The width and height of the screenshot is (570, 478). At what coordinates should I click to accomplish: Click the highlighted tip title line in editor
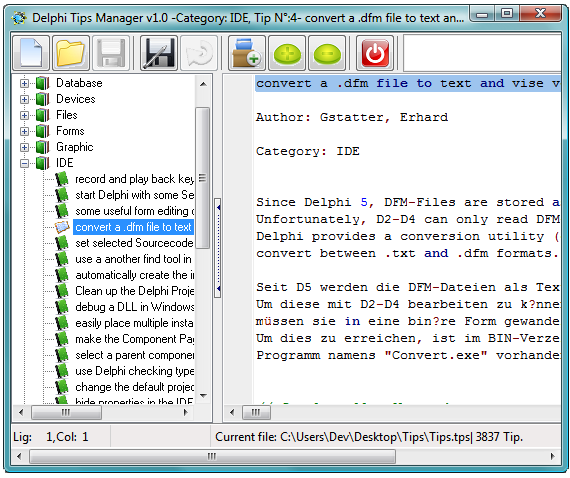408,84
